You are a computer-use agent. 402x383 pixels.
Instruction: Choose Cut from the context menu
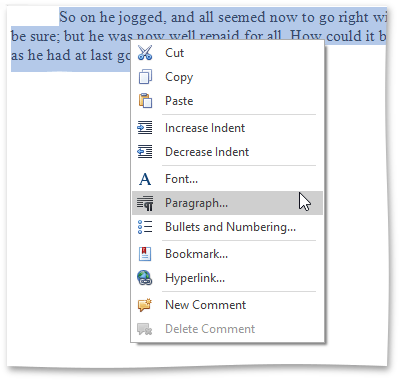click(227, 53)
